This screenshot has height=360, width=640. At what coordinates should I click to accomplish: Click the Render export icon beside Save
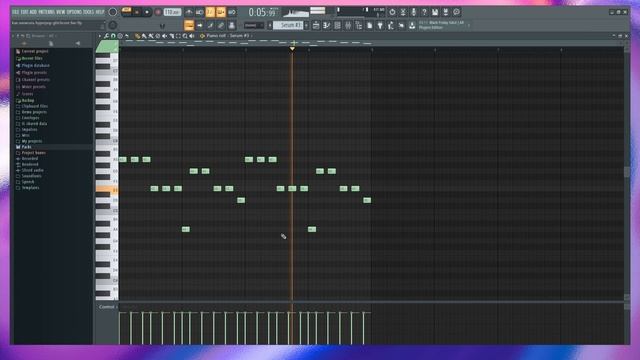(x=445, y=12)
